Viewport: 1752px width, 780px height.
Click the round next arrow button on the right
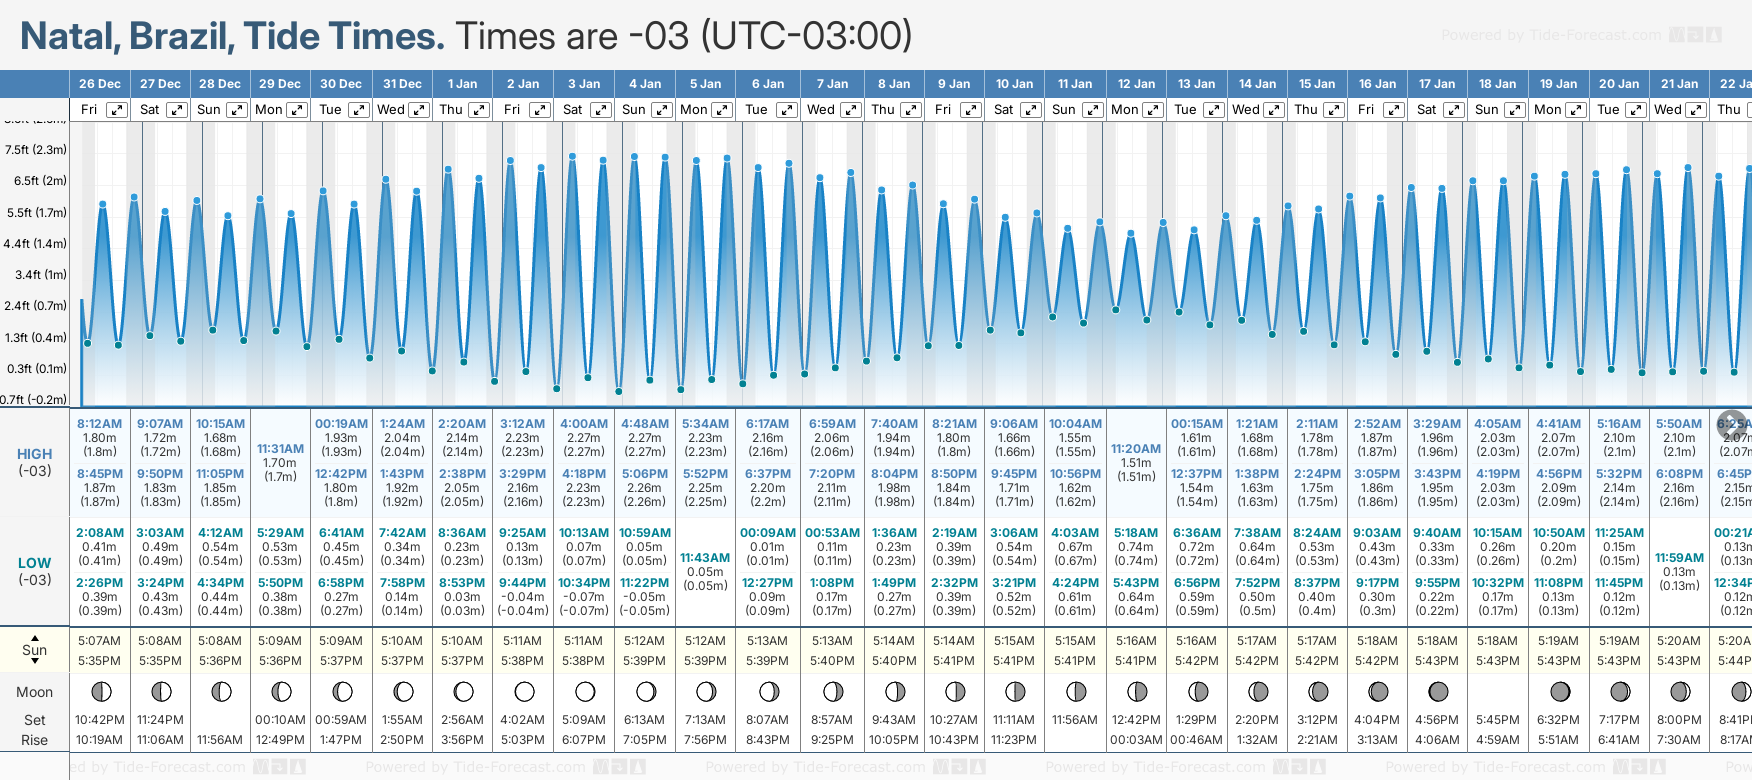[x=1732, y=423]
